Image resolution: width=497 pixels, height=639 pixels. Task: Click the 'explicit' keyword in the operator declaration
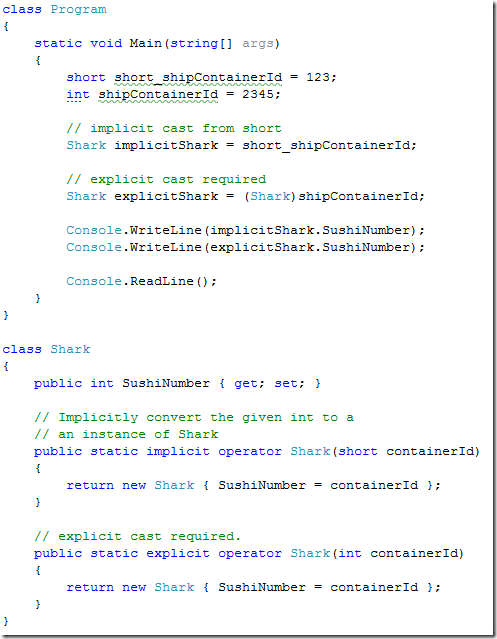(178, 553)
